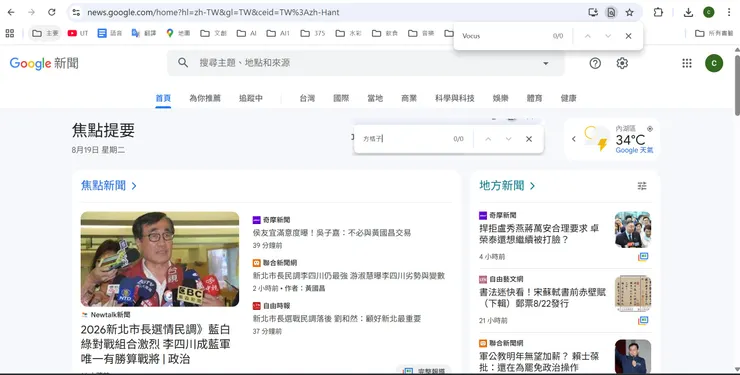Image resolution: width=740 pixels, height=375 pixels.
Task: Go to next match in Vocus find bar
Action: 608,36
